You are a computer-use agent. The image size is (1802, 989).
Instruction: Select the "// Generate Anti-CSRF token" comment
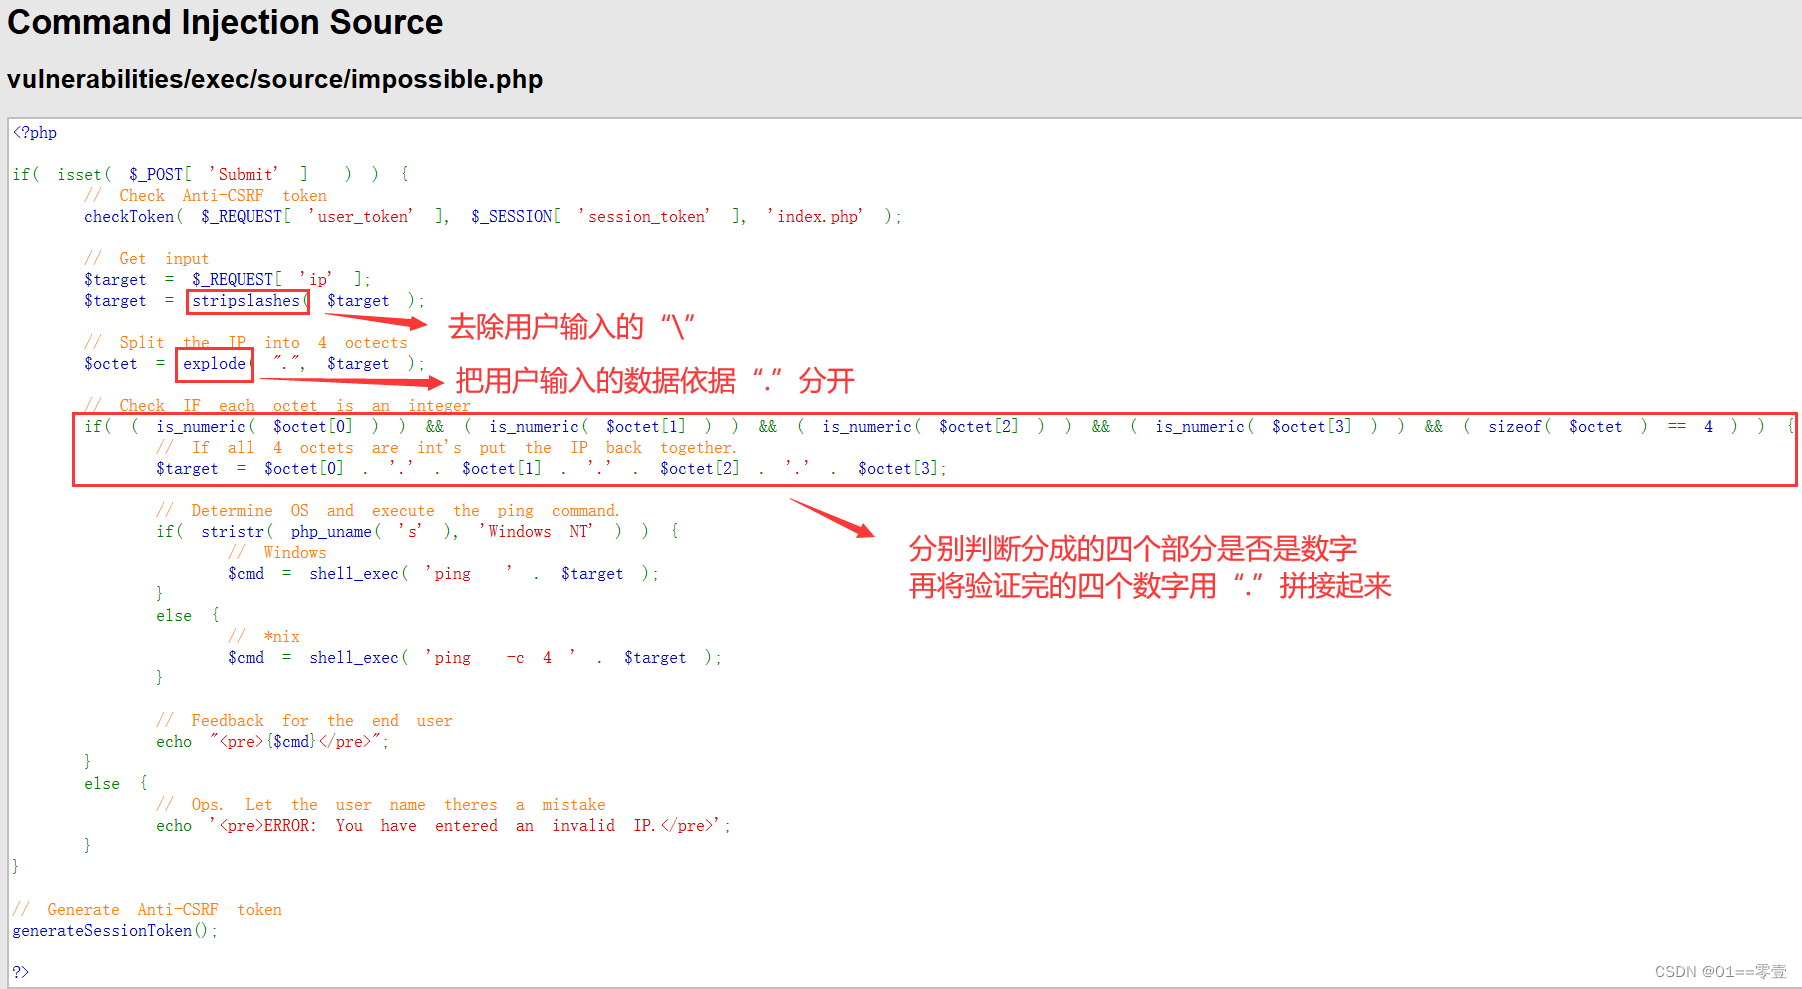tap(147, 910)
